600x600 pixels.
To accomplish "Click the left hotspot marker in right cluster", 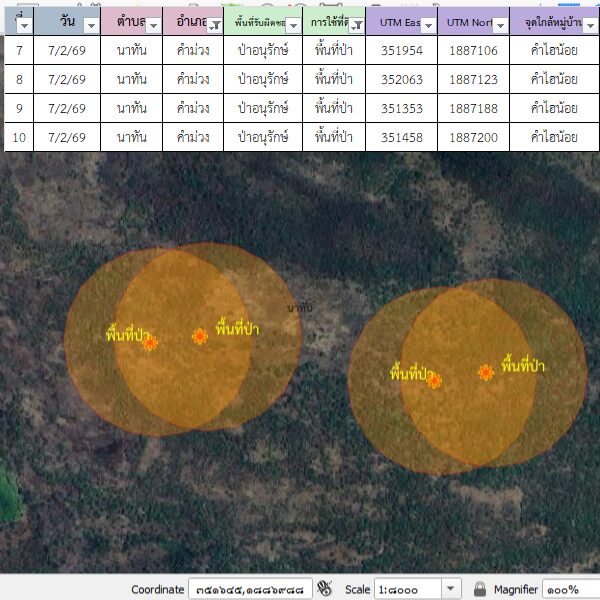I will pos(434,380).
